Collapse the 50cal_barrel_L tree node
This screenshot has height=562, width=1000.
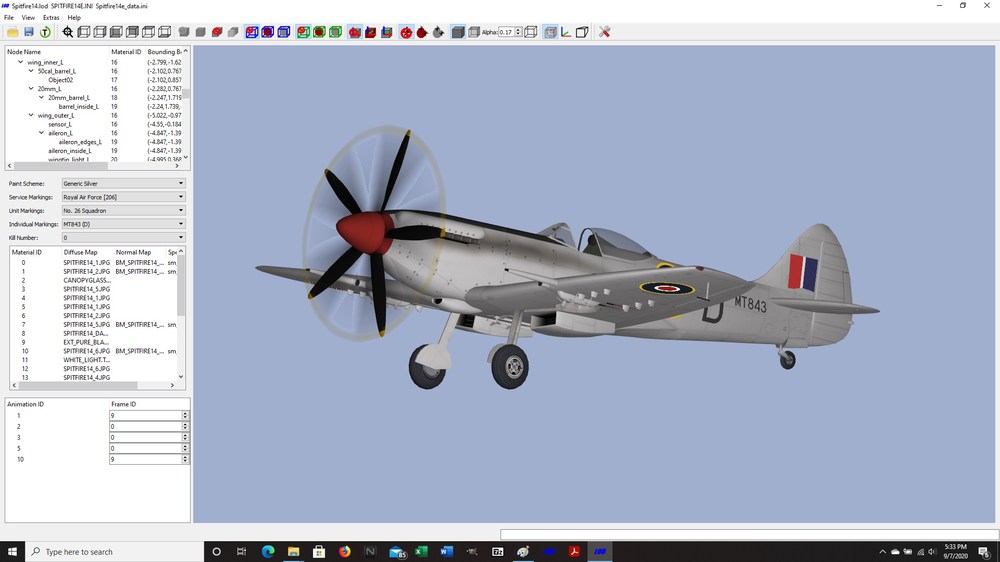click(31, 71)
